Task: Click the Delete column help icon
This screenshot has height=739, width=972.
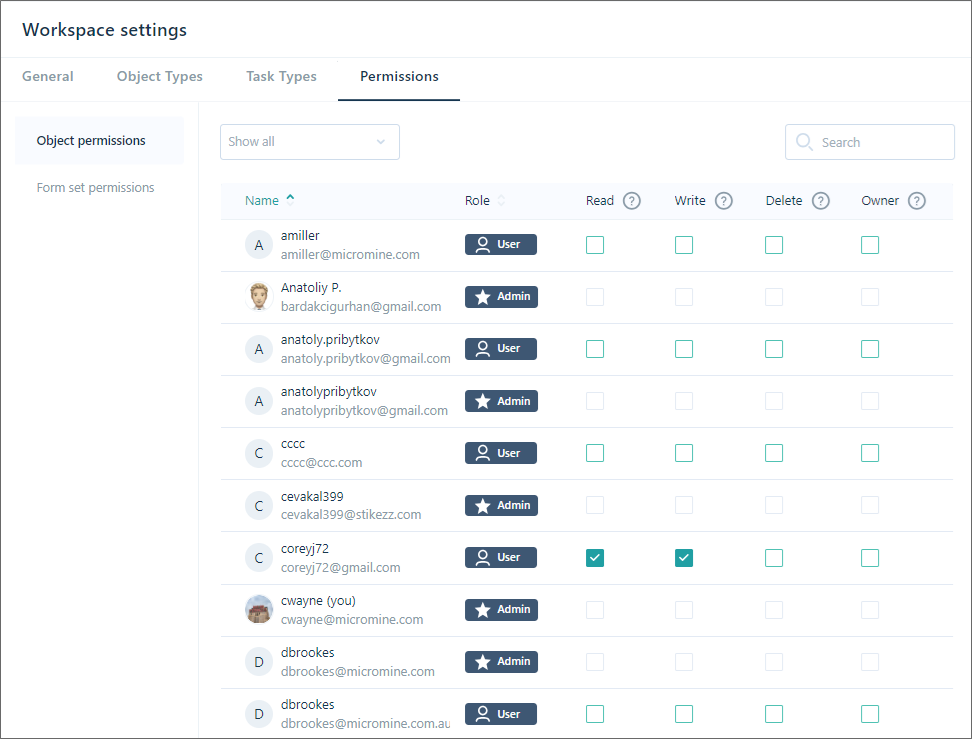Action: [x=820, y=201]
